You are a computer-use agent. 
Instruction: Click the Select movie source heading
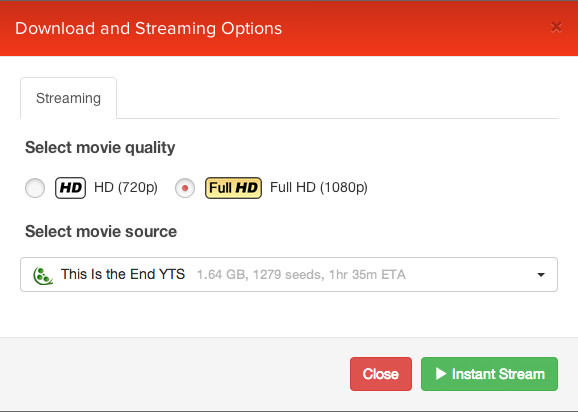pos(101,231)
